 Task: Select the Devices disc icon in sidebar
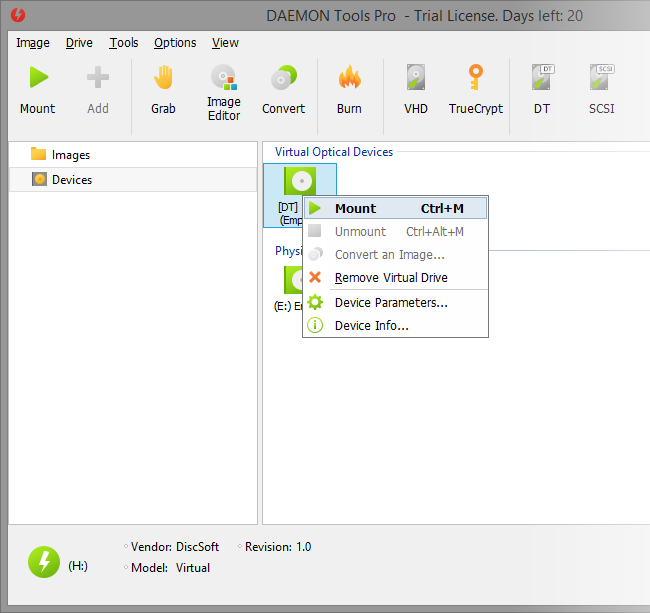pos(39,179)
